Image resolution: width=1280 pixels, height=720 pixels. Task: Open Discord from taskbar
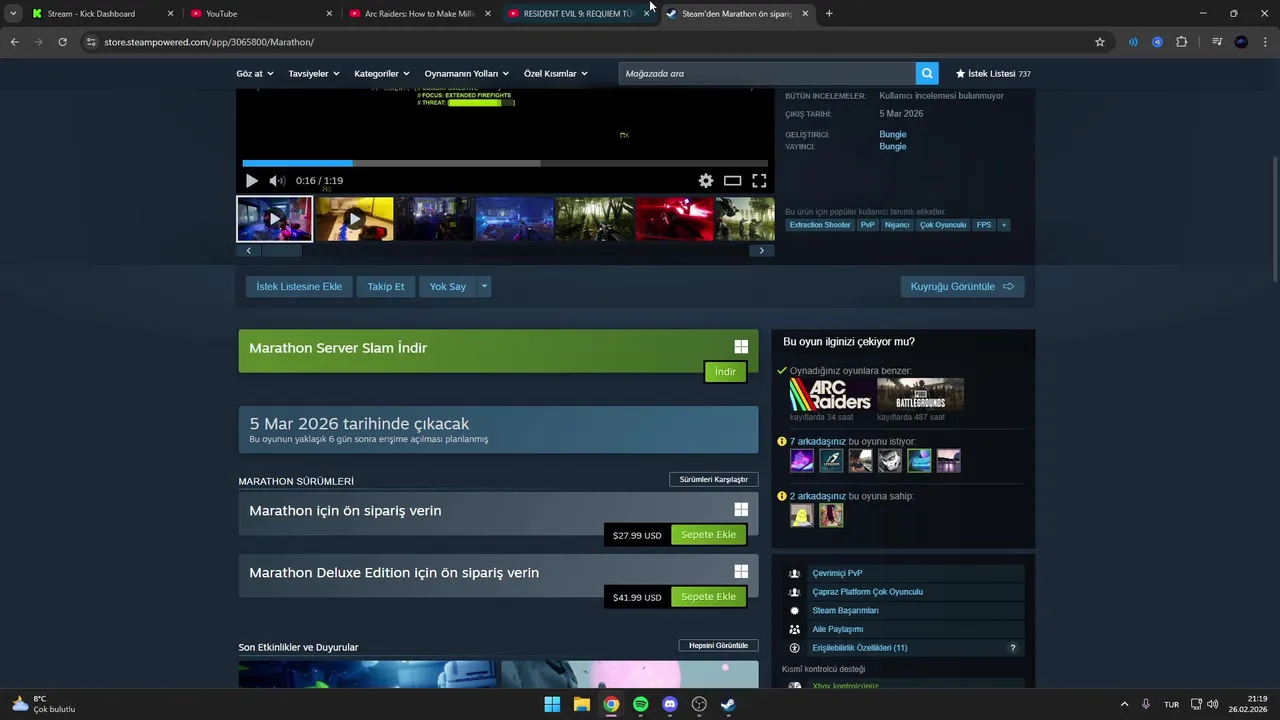[670, 704]
